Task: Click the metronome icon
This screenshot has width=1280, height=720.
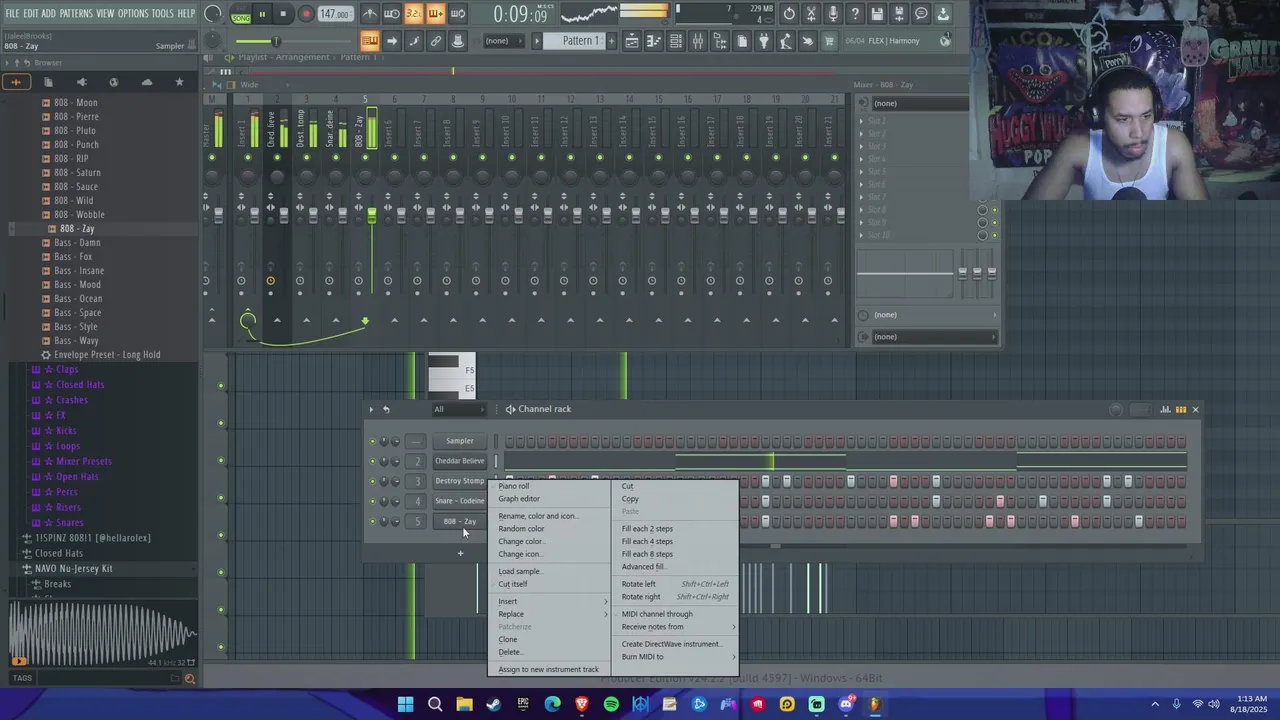Action: click(x=370, y=14)
